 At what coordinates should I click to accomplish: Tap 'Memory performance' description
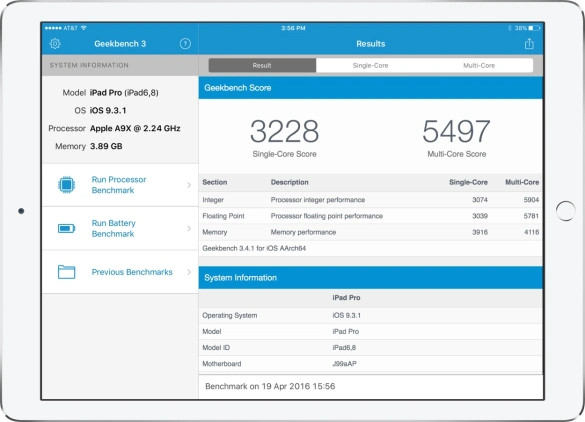coord(303,232)
